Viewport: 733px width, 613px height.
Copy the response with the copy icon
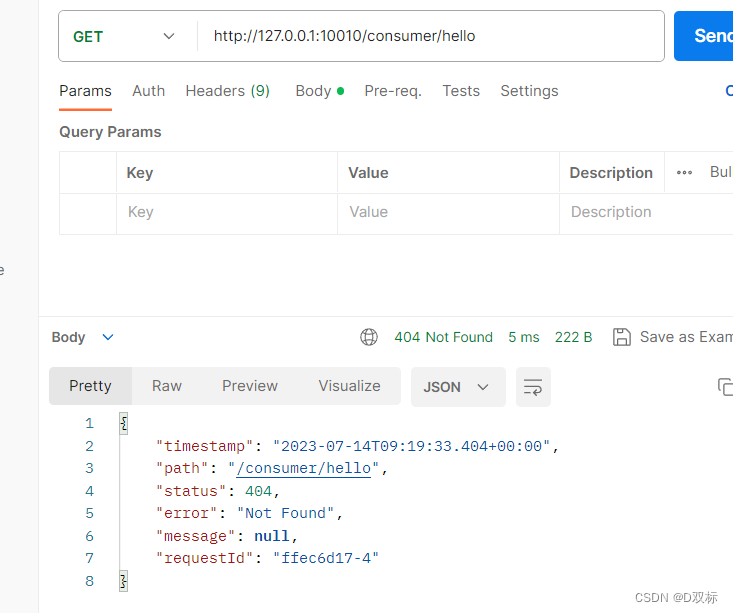pyautogui.click(x=725, y=387)
